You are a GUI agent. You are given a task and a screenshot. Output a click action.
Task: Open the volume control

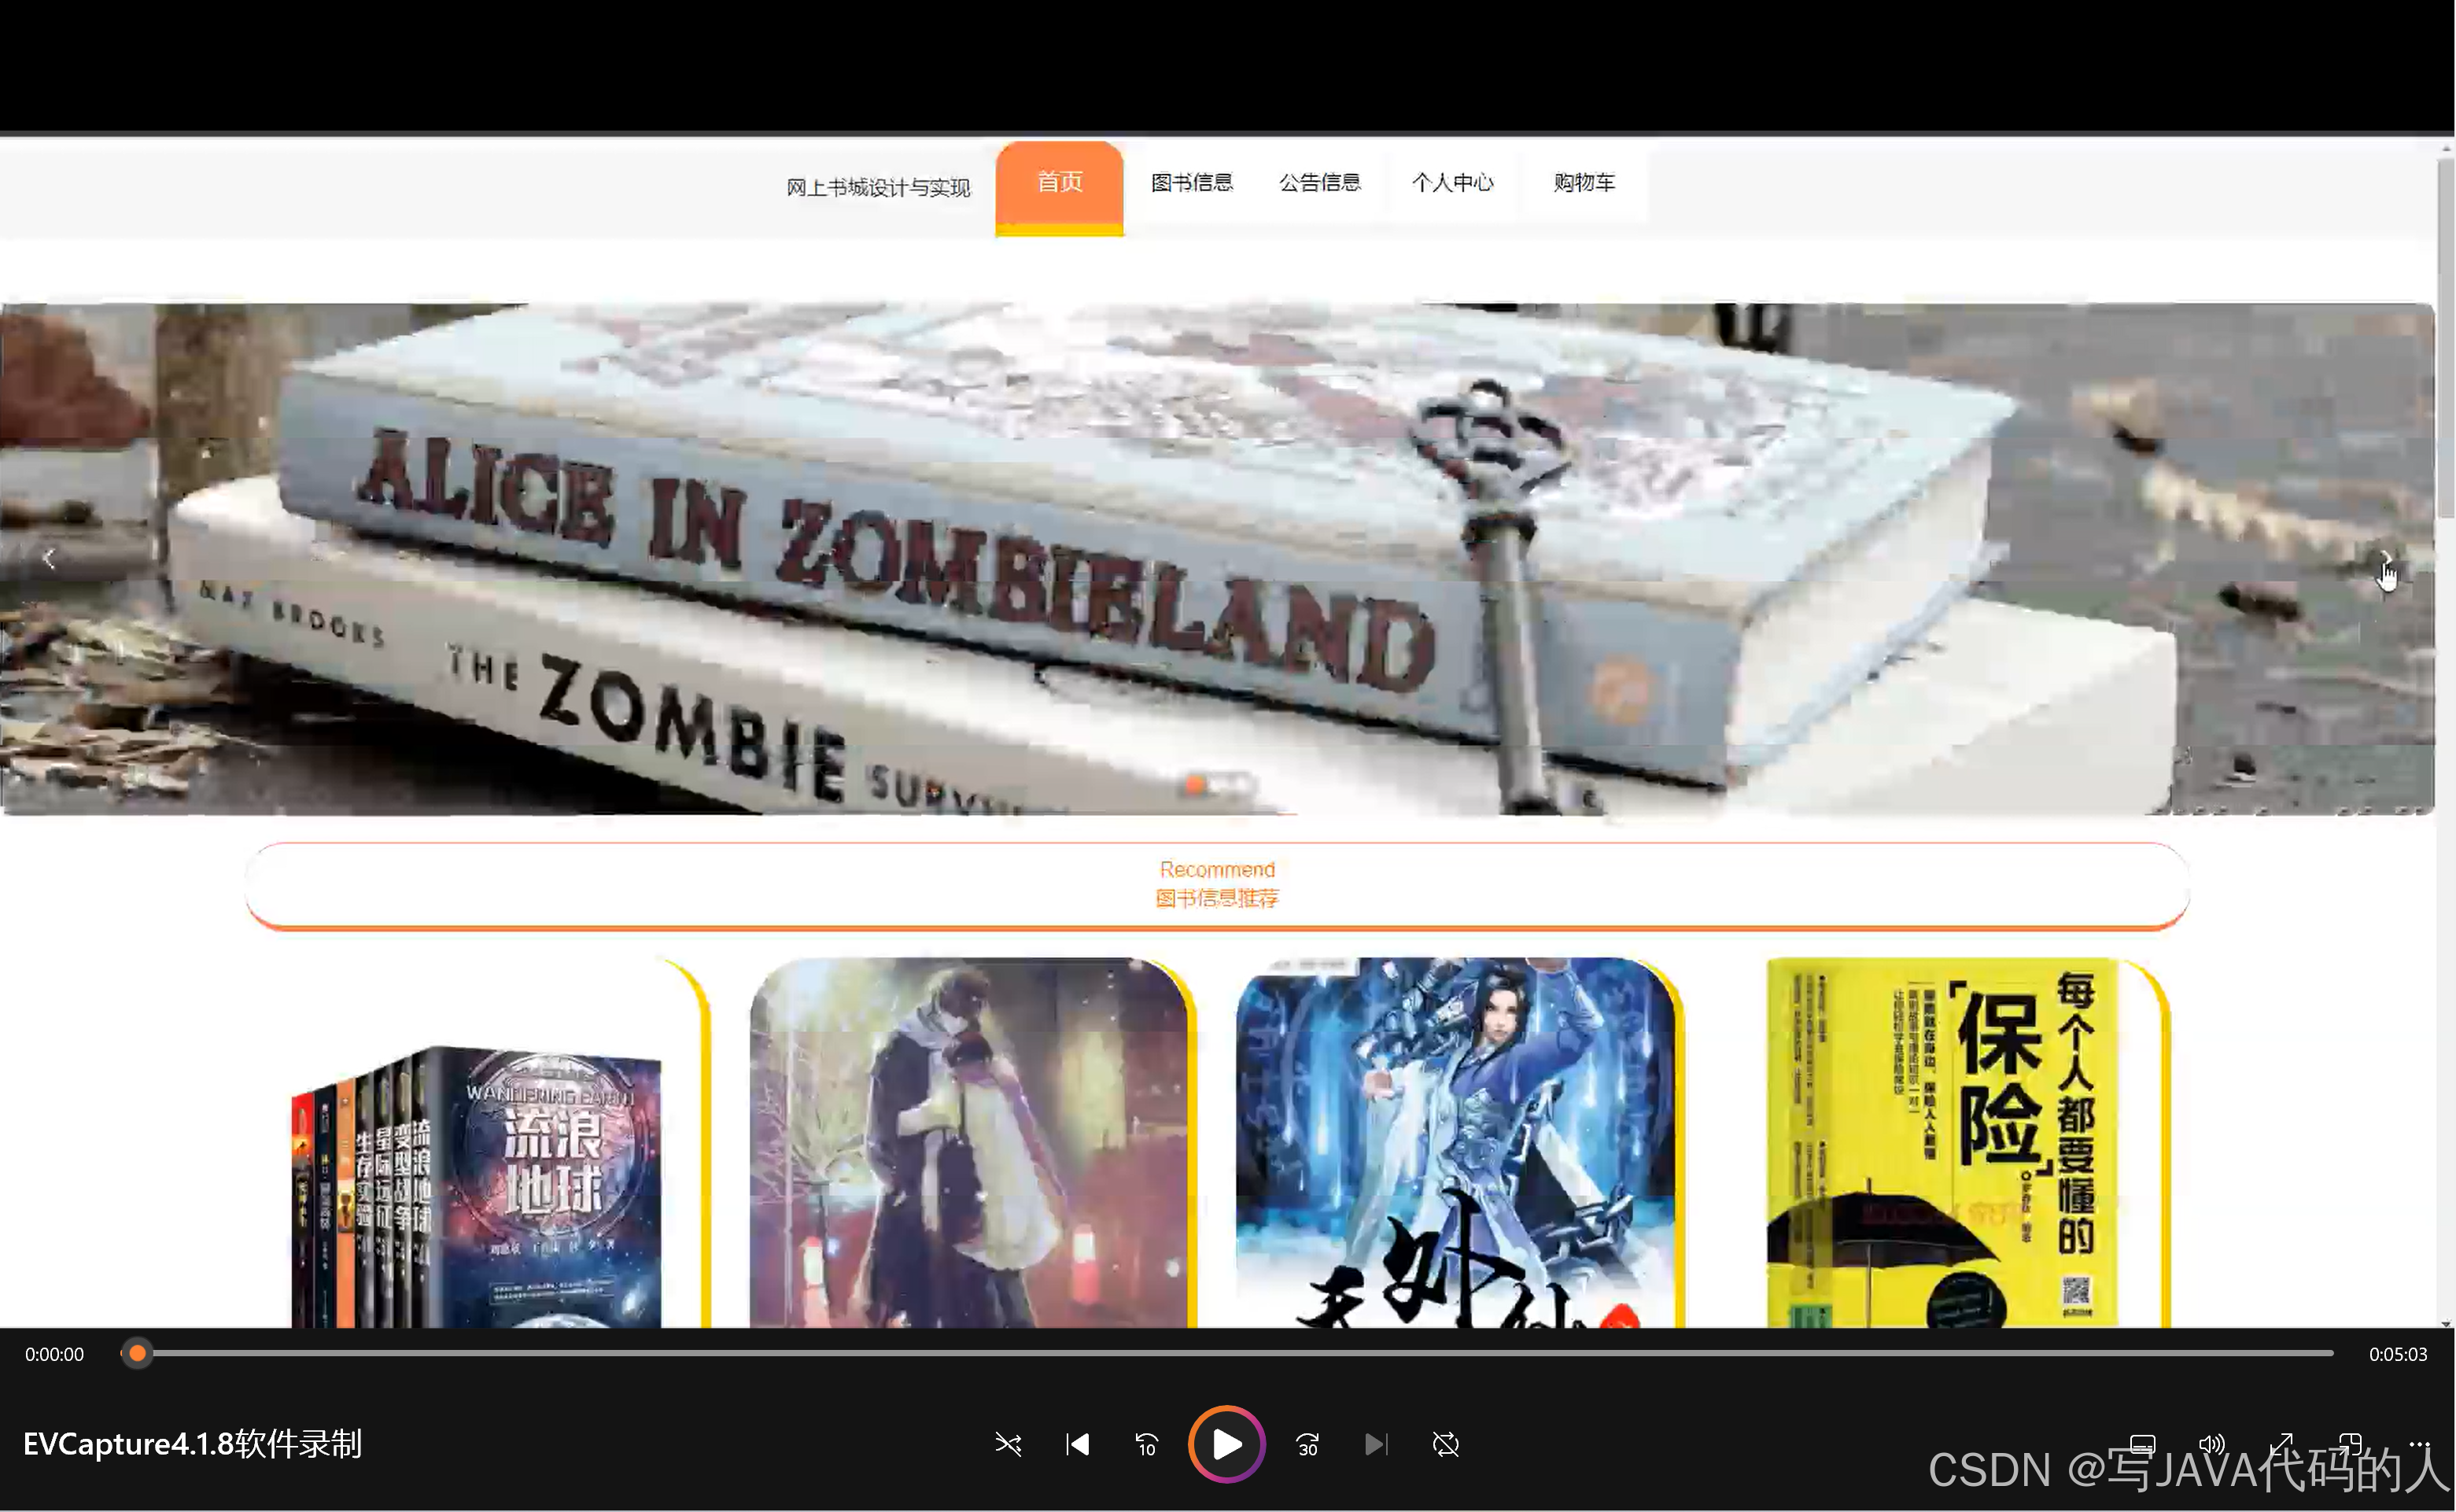tap(2211, 1444)
